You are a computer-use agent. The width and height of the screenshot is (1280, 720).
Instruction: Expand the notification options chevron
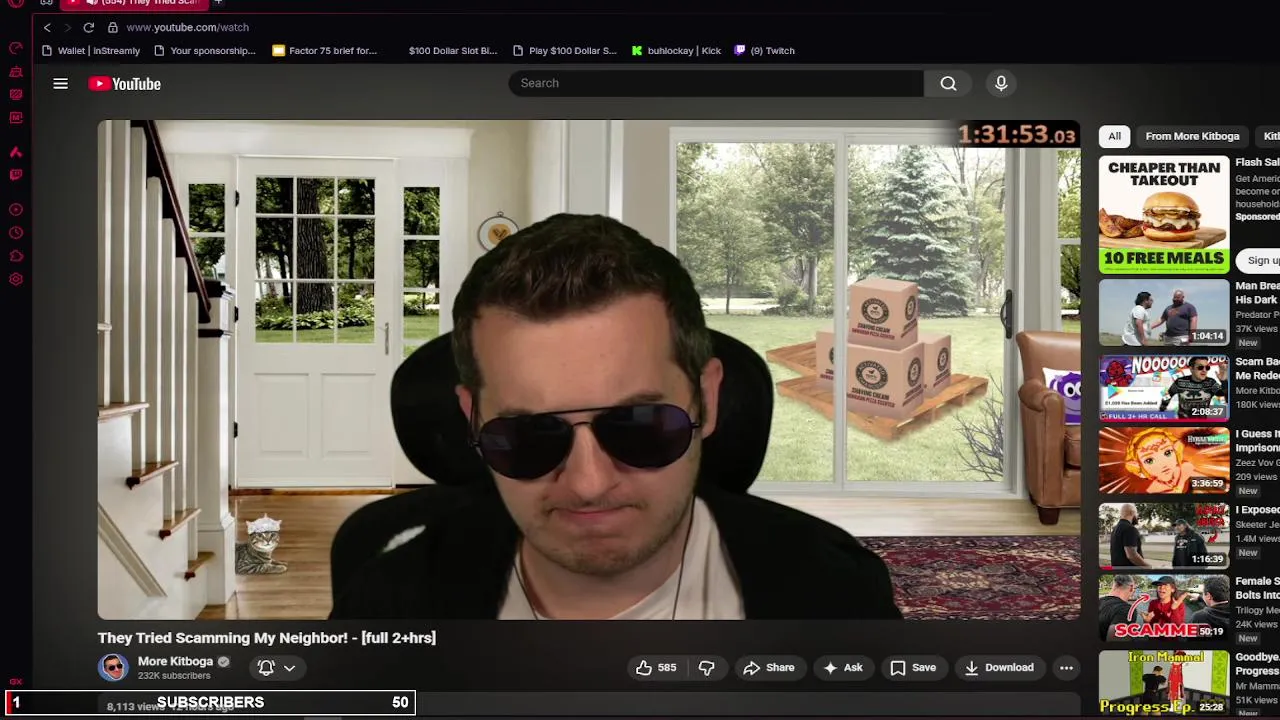[289, 668]
